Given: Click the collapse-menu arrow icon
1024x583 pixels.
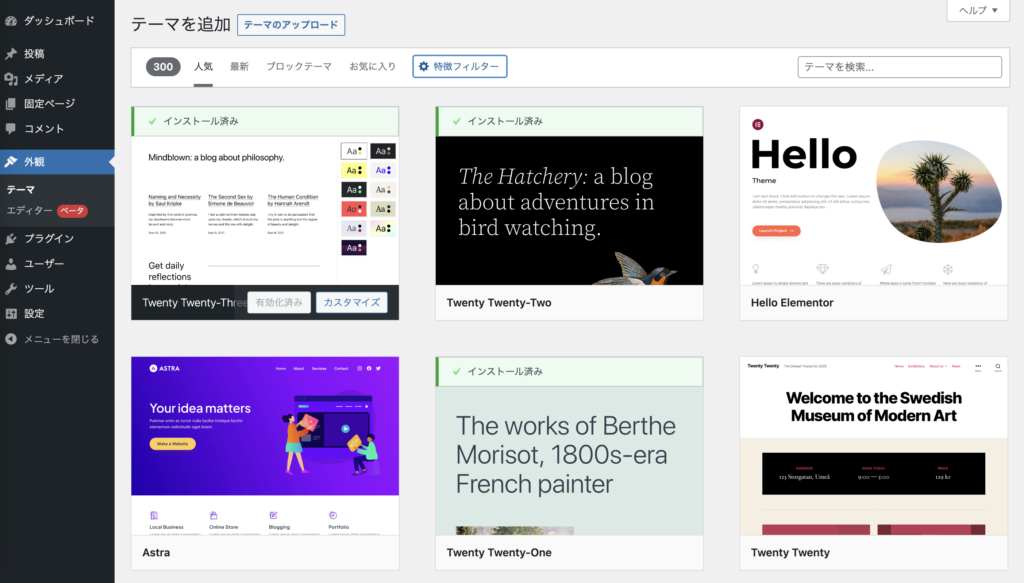Looking at the screenshot, I should [10, 339].
